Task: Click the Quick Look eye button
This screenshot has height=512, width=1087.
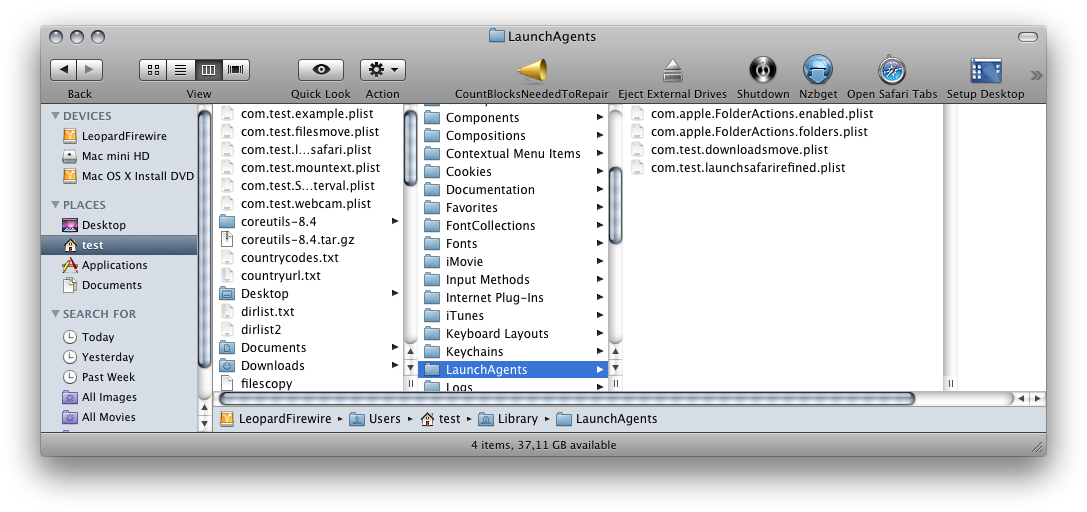Action: pyautogui.click(x=321, y=70)
